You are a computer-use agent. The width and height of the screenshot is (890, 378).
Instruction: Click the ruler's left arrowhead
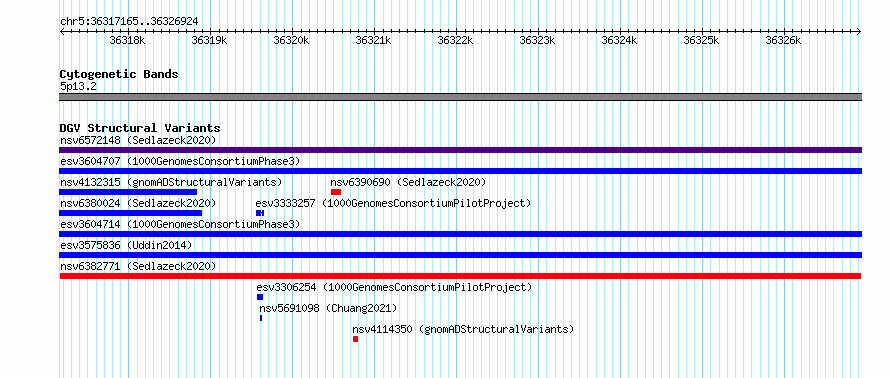click(62, 32)
